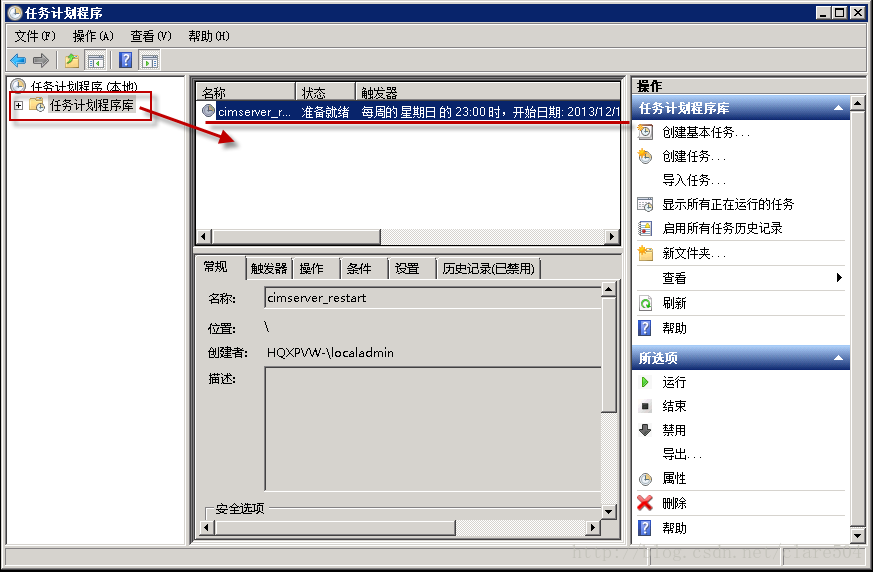Collapse the 任务计划程序库 actions section
873x572 pixels.
pos(838,108)
